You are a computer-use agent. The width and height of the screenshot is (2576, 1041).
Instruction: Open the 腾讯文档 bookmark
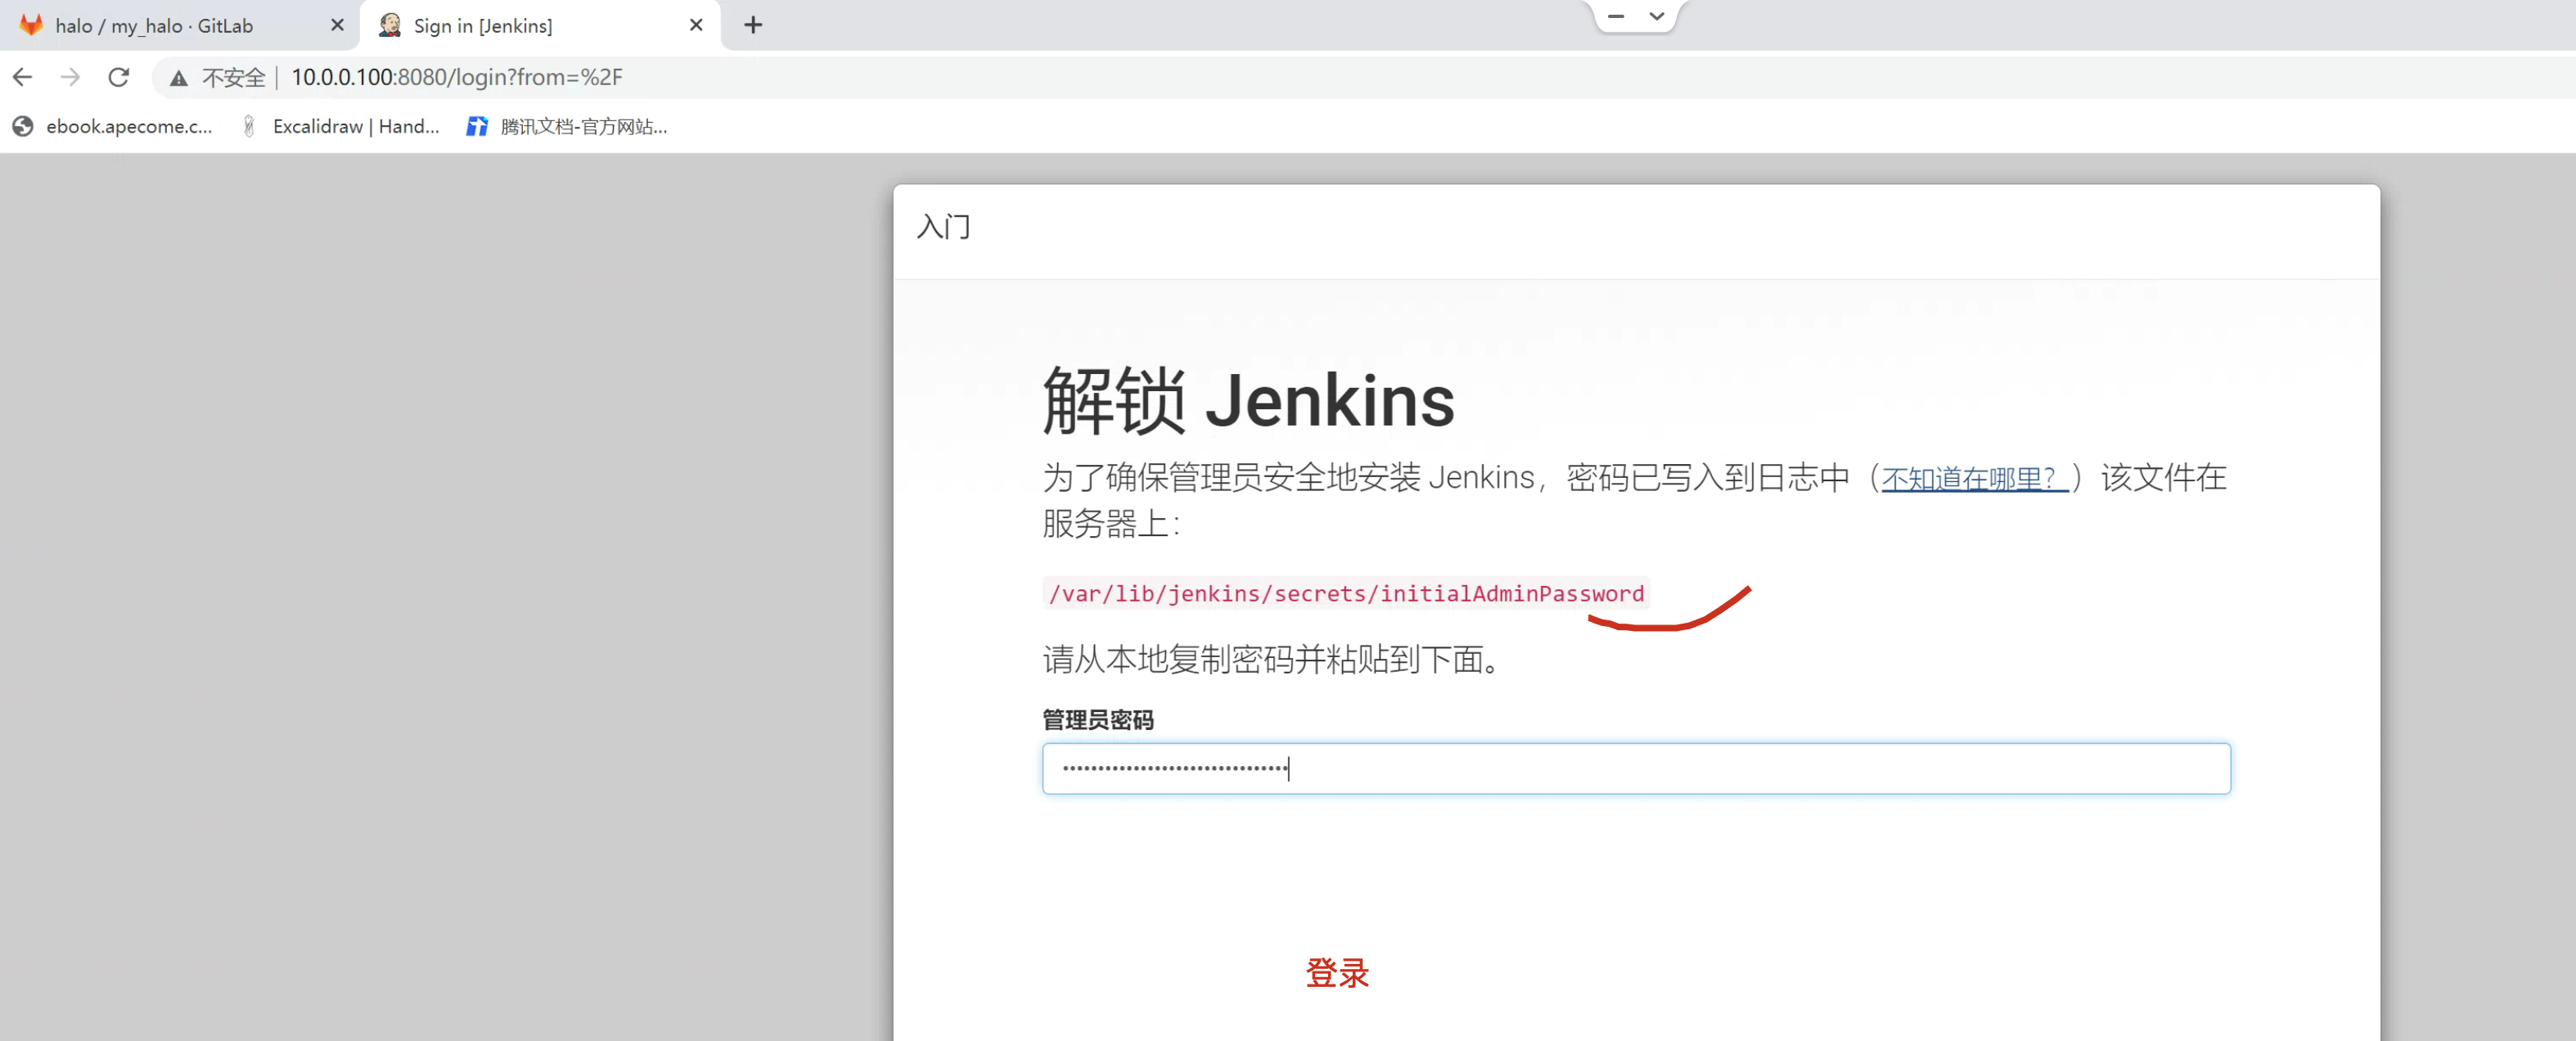tap(567, 126)
